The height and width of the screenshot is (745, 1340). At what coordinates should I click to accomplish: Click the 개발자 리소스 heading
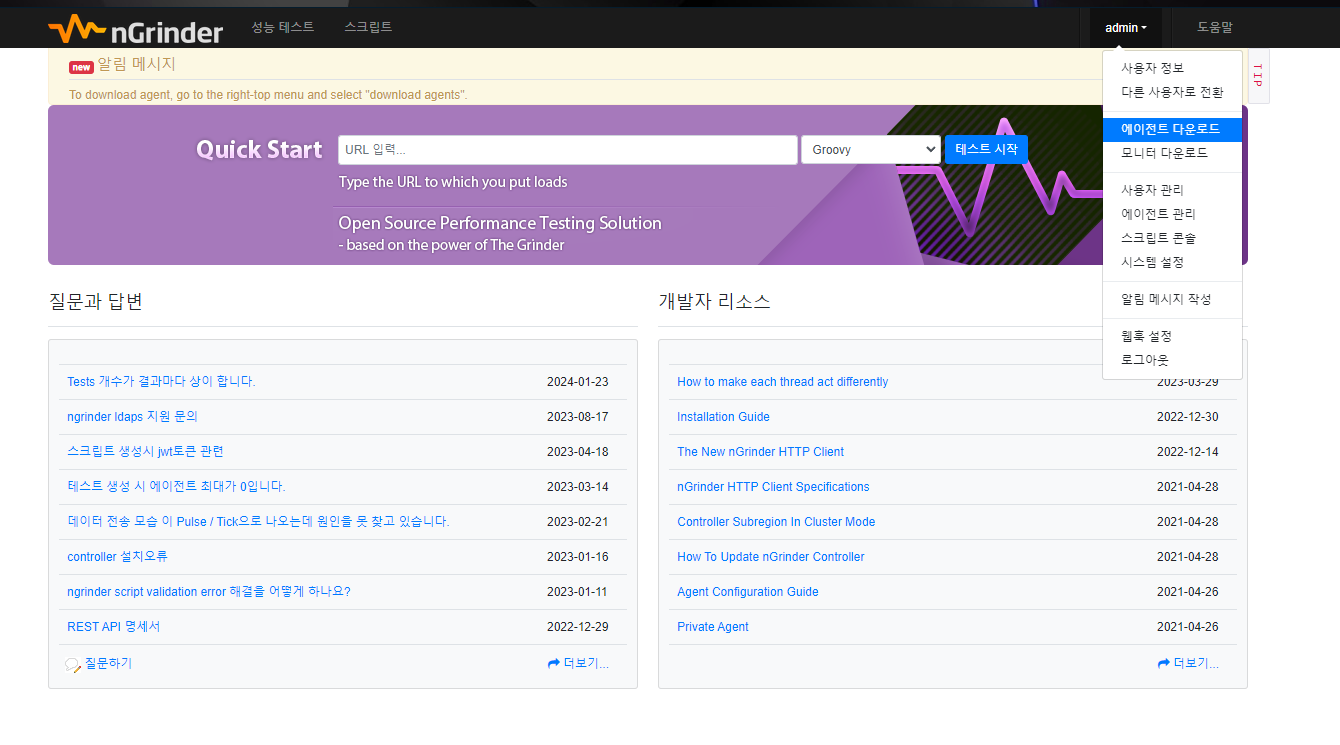tap(714, 301)
